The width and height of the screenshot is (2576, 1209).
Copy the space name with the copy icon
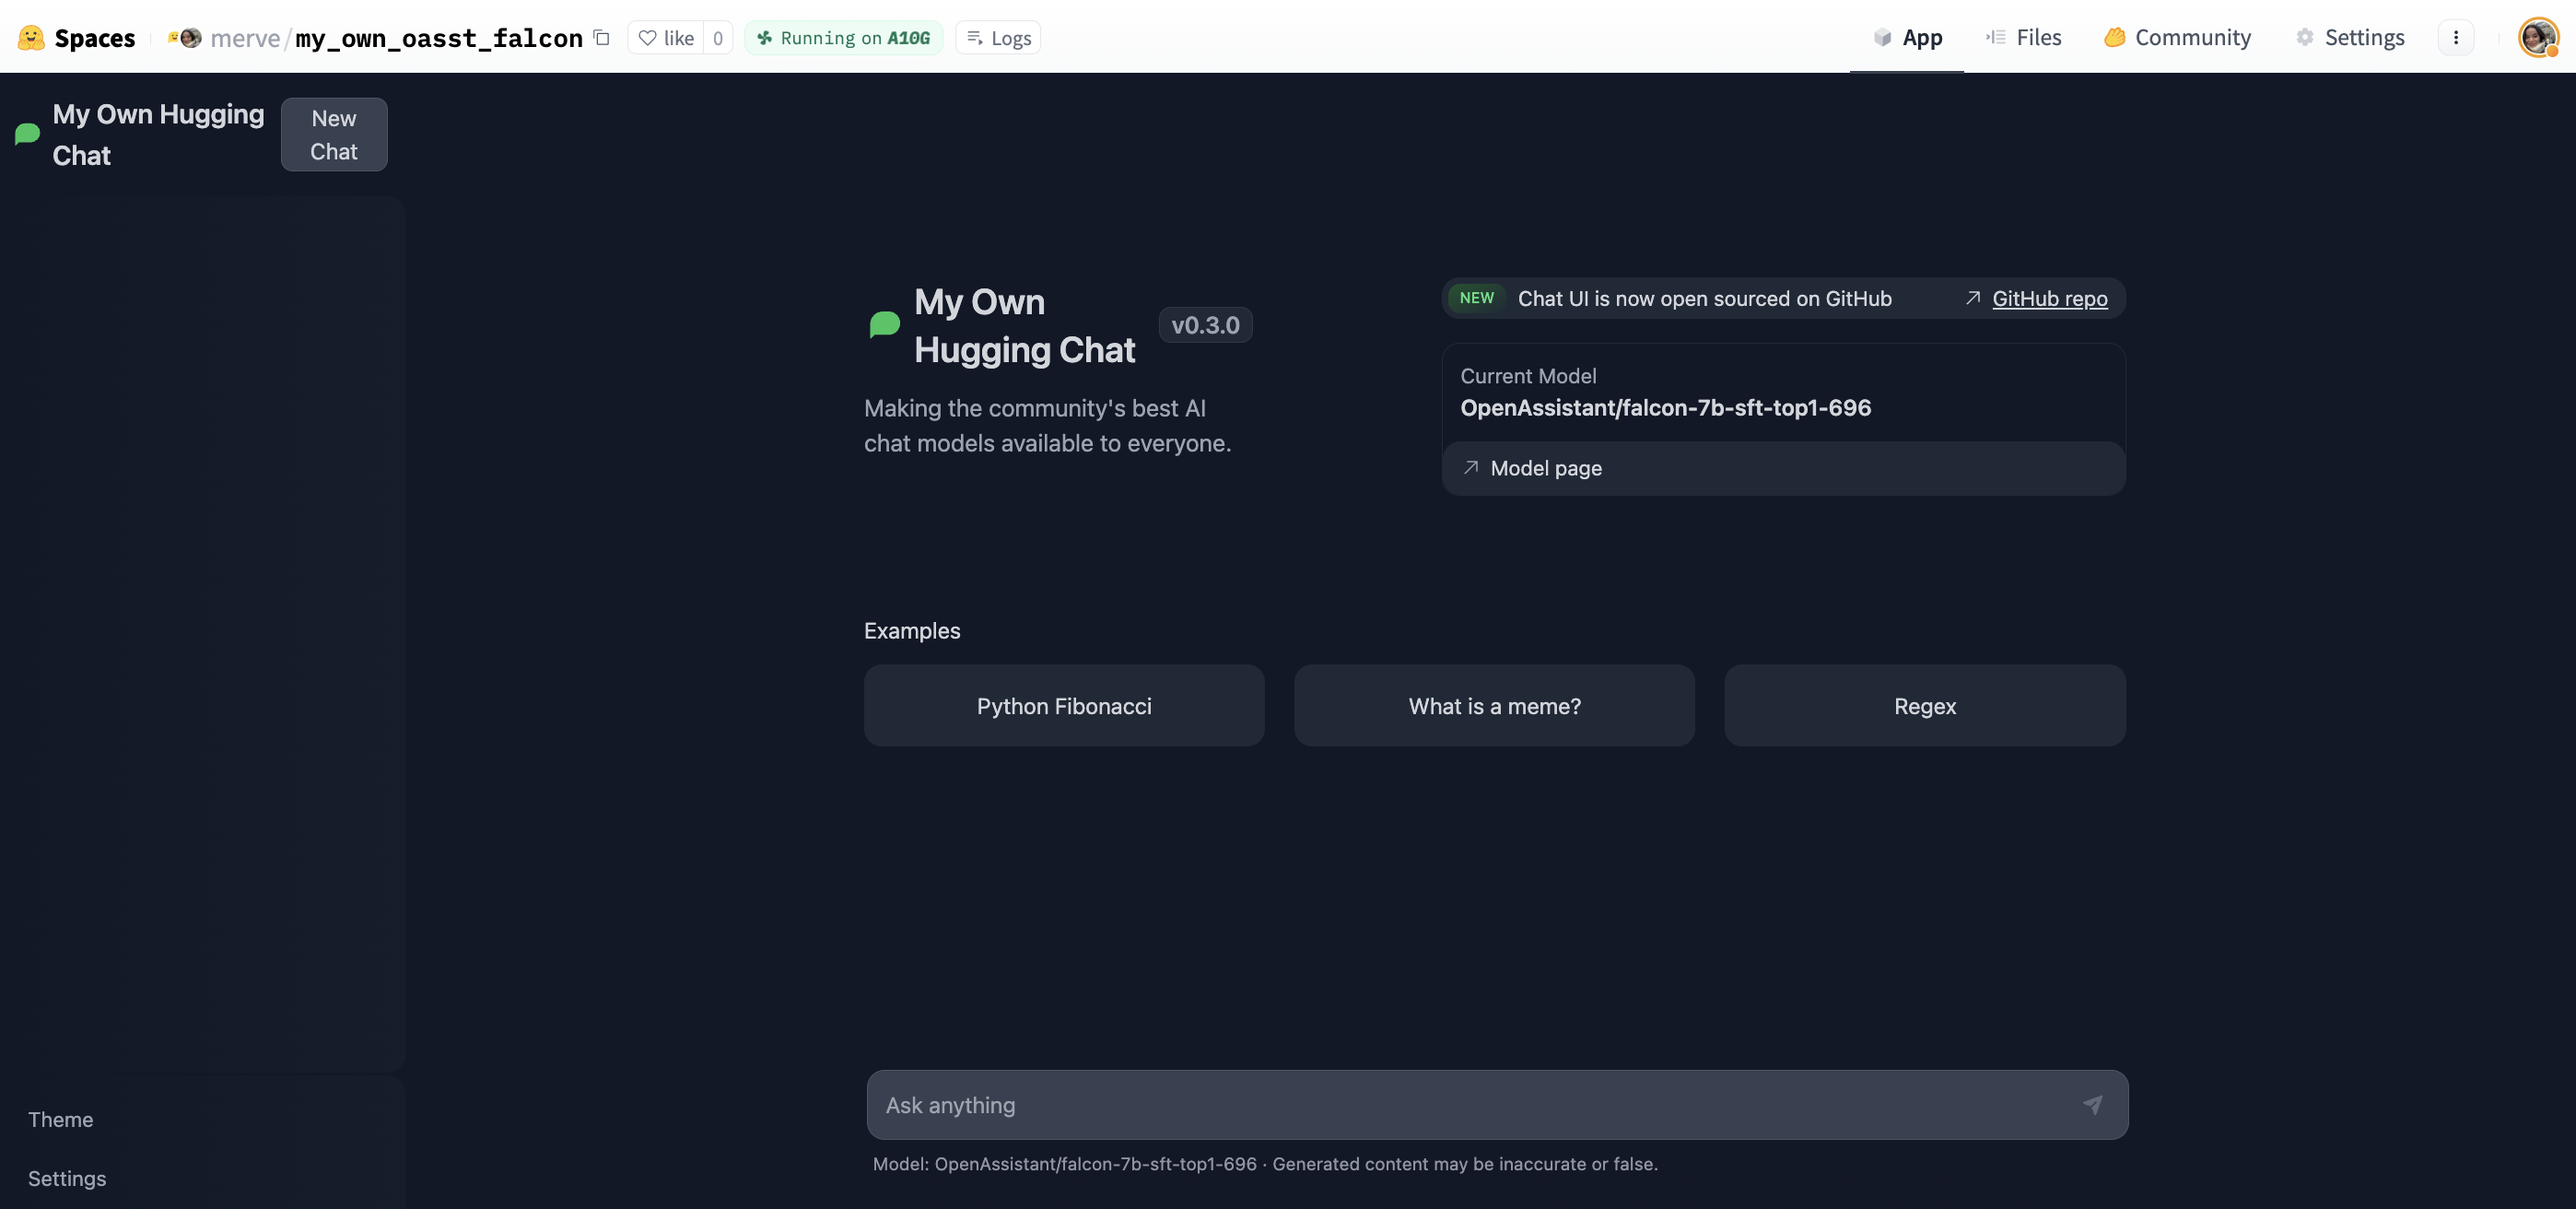click(x=601, y=38)
